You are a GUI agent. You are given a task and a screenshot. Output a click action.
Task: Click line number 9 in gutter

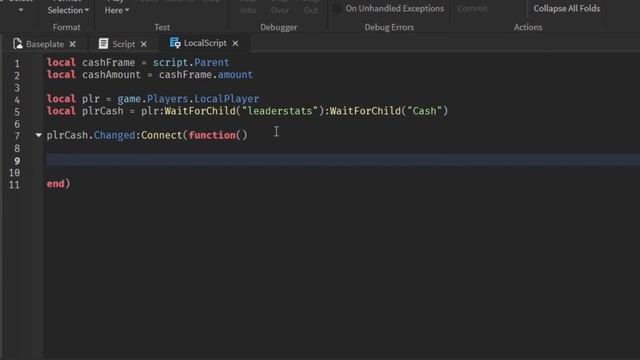17,161
